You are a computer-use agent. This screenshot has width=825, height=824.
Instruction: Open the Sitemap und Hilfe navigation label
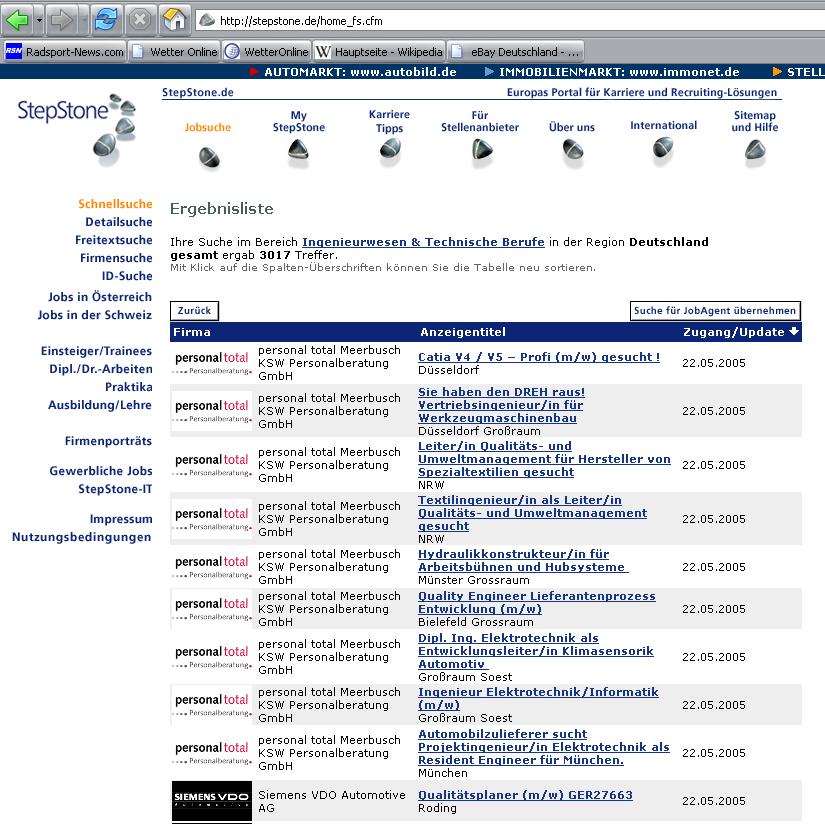[x=754, y=121]
